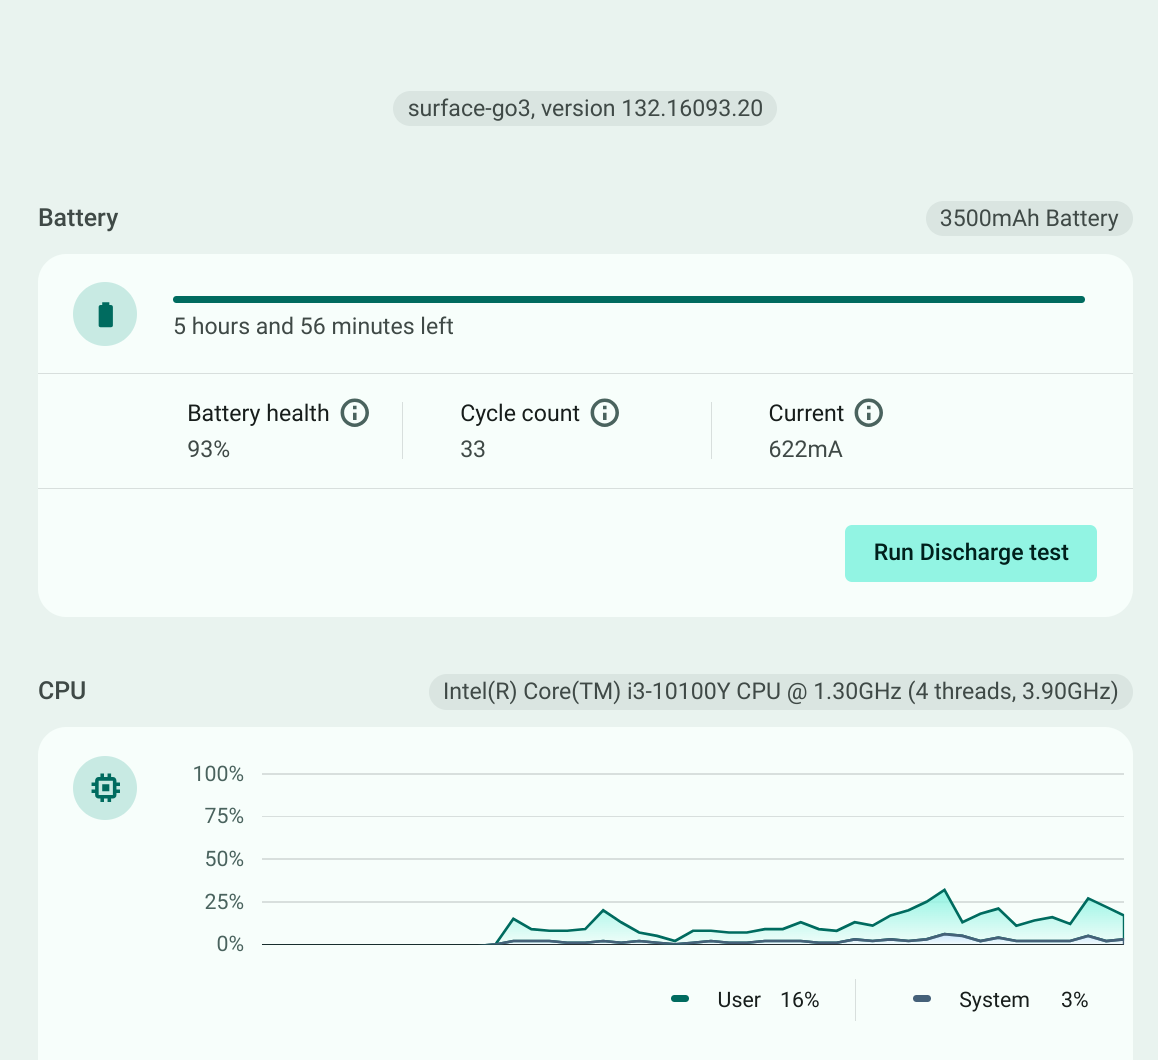Click the battery charge progress bar
1158x1060 pixels.
click(628, 299)
